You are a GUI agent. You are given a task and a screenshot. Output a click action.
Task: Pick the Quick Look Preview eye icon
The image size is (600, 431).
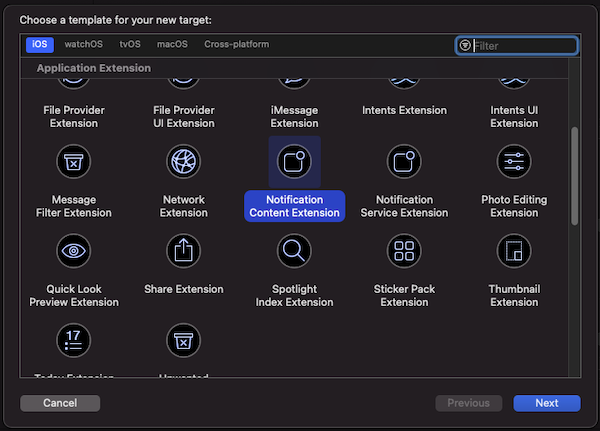[x=73, y=251]
